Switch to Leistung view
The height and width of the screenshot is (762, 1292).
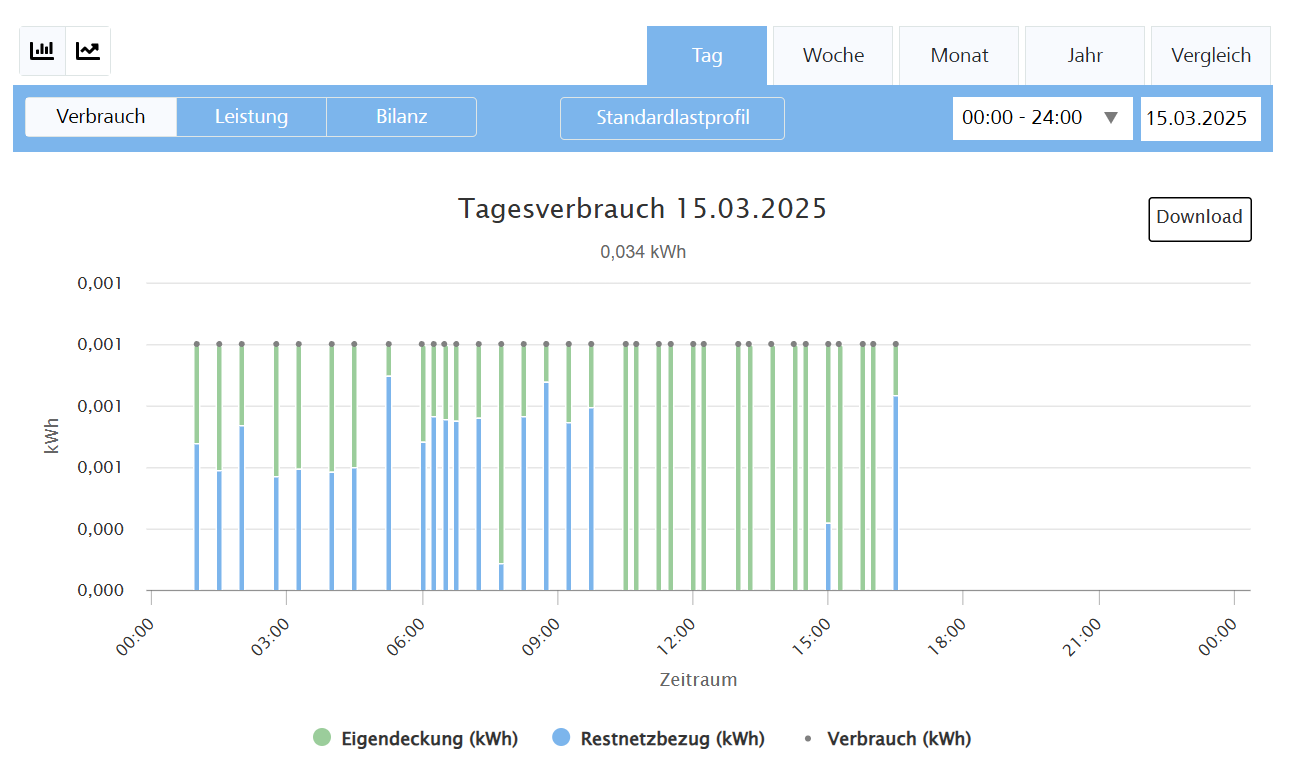[251, 117]
